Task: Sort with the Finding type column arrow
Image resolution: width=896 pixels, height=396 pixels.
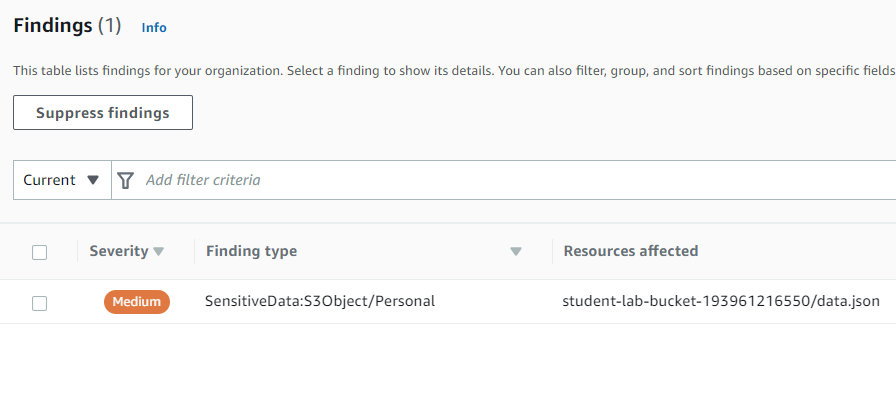Action: (x=515, y=251)
